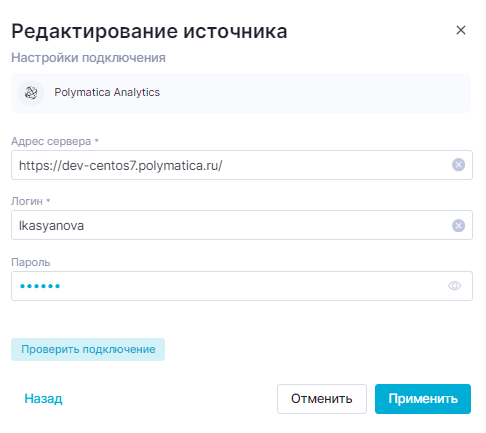Screen dimensions: 486x433
Task: Apply changes with Применить button
Action: click(x=423, y=399)
